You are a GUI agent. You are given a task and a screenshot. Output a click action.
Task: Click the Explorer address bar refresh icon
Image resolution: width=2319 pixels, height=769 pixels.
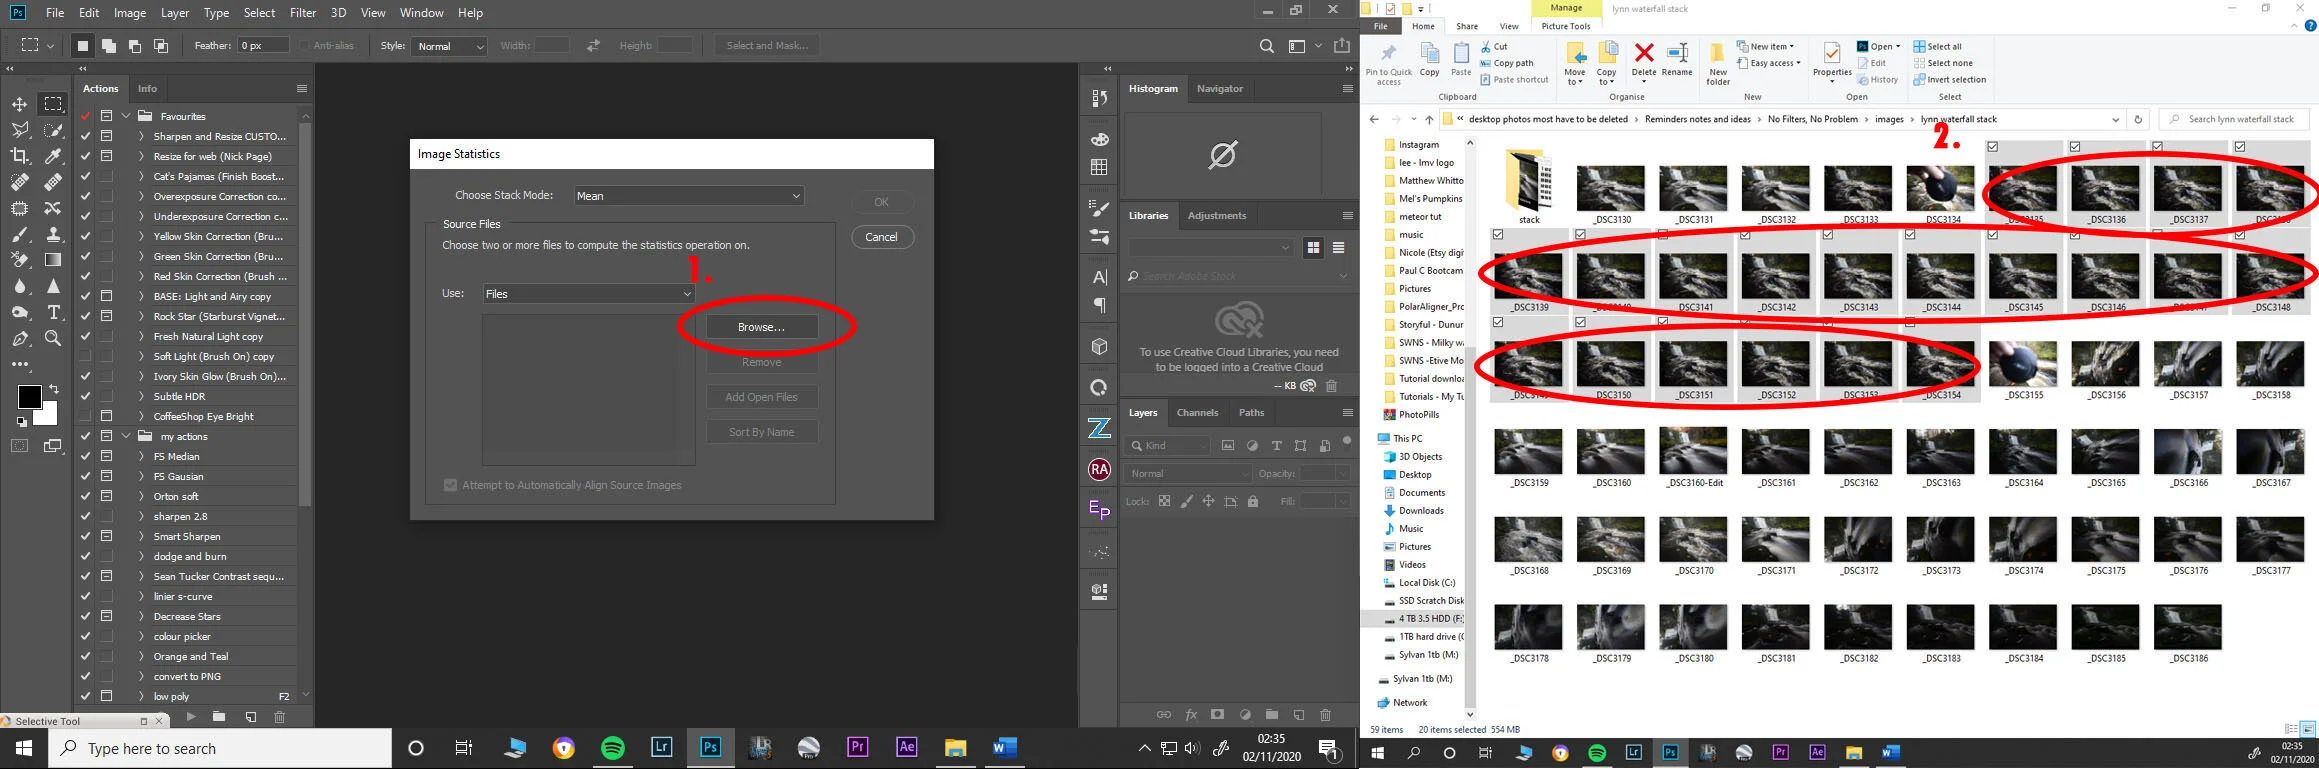(x=2138, y=119)
